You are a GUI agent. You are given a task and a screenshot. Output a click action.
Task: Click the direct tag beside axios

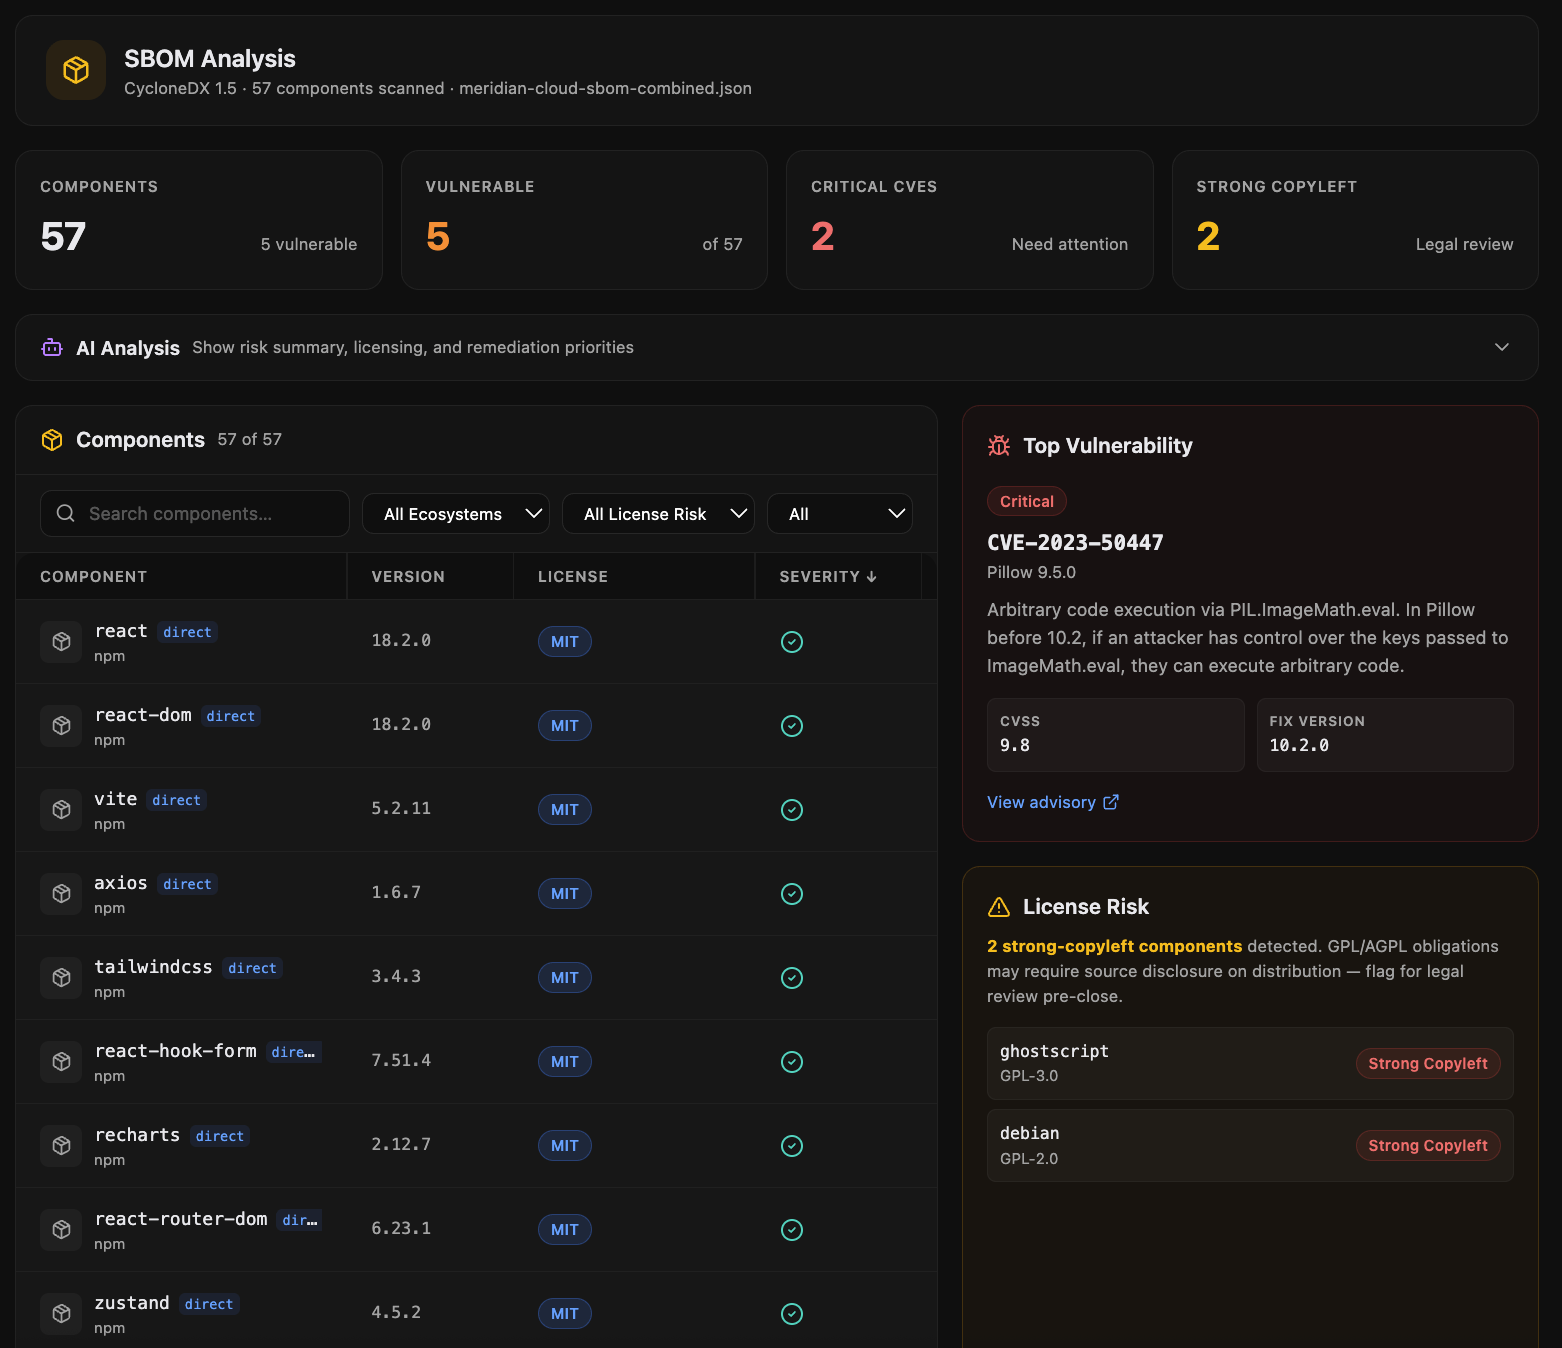[x=187, y=884]
